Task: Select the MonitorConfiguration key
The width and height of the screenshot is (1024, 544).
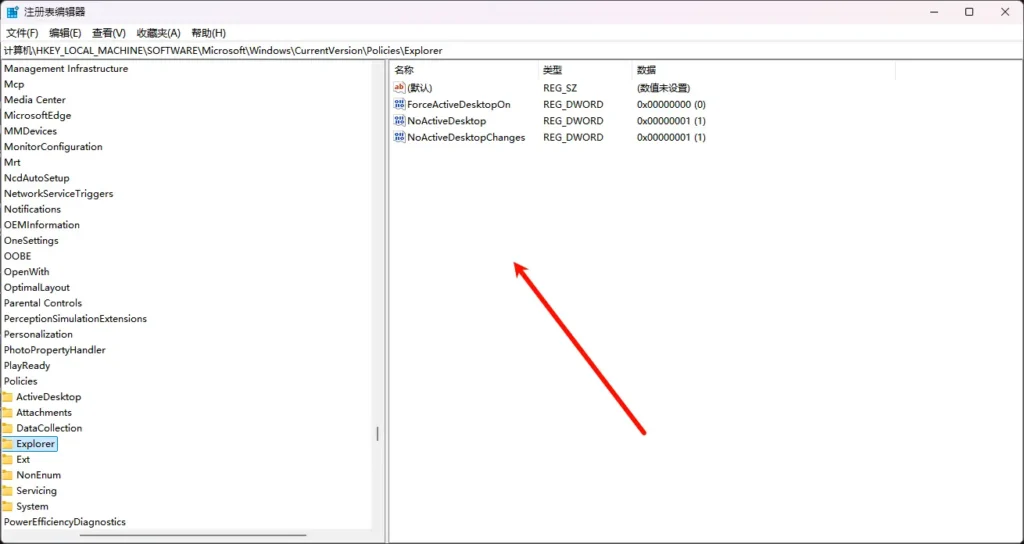Action: (x=53, y=147)
